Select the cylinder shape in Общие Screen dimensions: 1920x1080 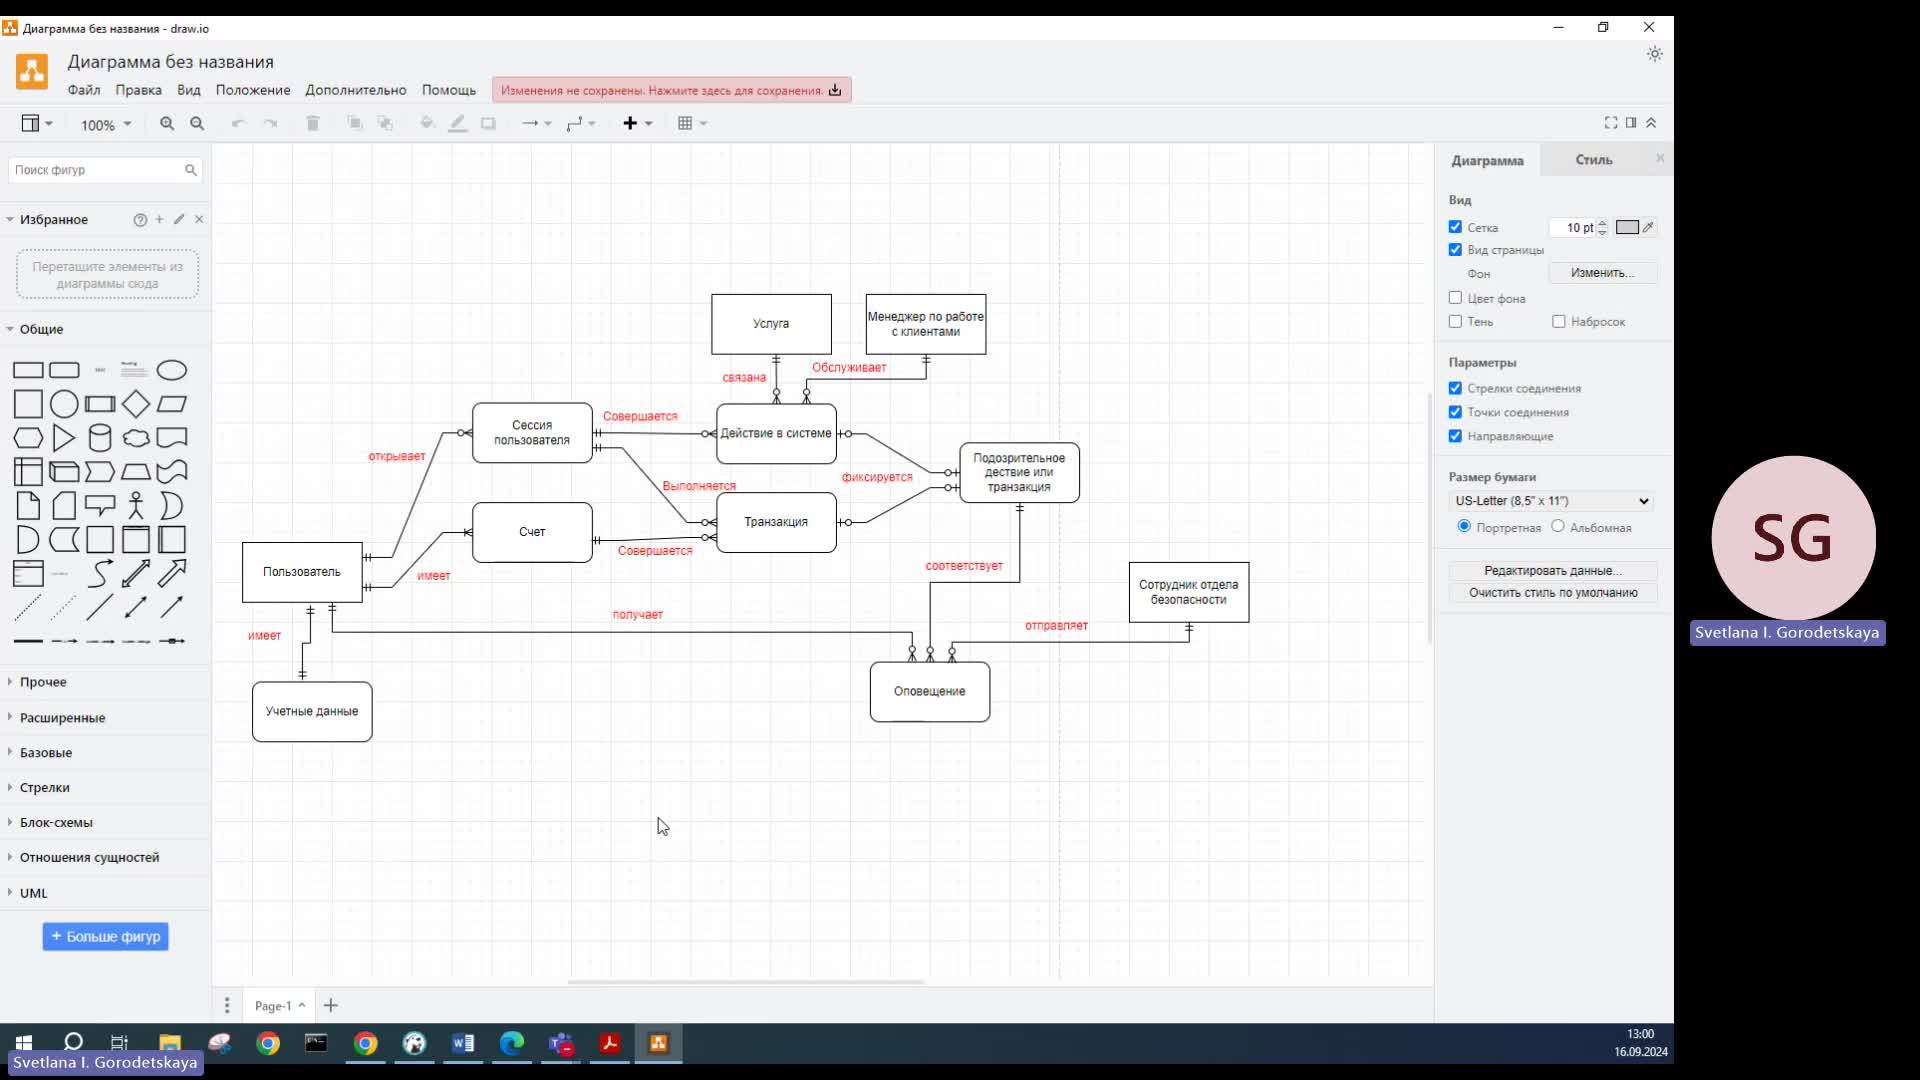tap(100, 438)
